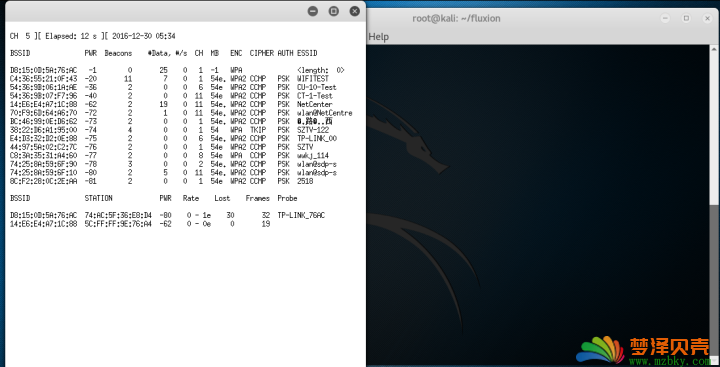The height and width of the screenshot is (367, 720).
Task: Select the CU-10-Test ESSID
Action: coord(316,87)
